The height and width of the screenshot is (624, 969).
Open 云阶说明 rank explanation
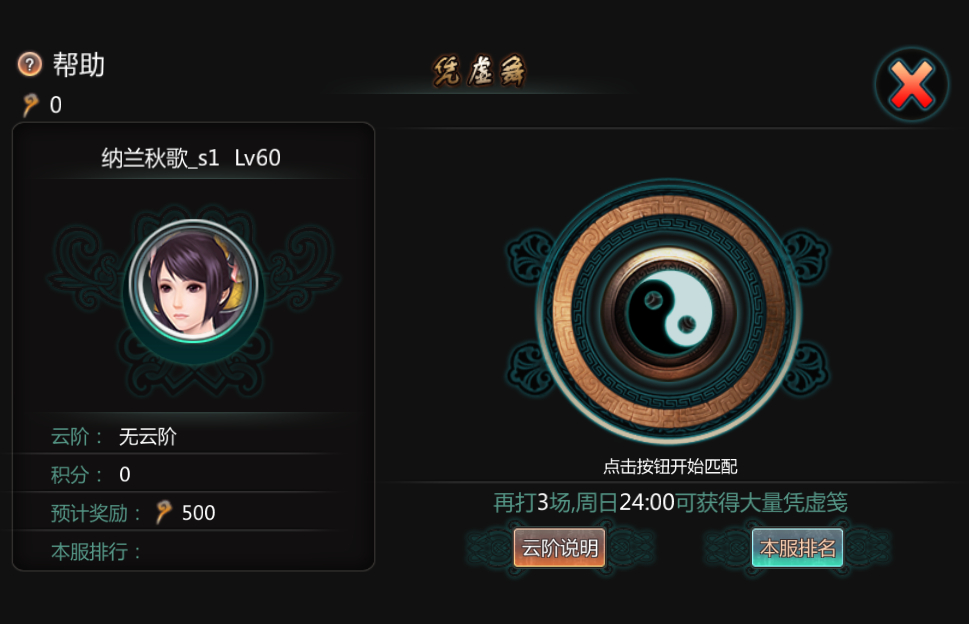[x=559, y=547]
